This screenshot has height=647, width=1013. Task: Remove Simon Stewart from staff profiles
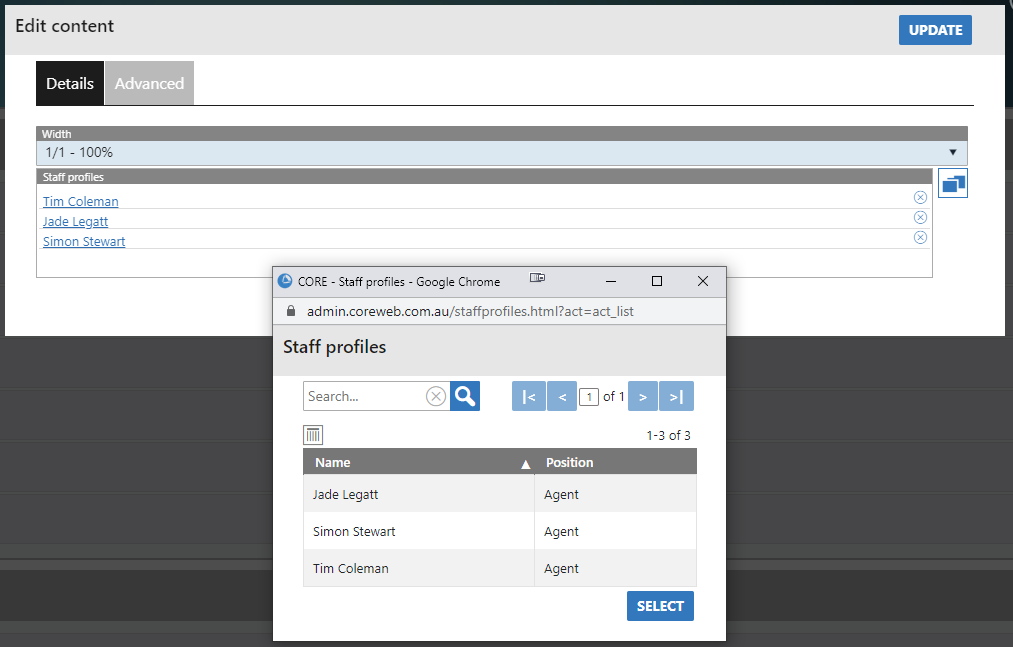[x=920, y=238]
